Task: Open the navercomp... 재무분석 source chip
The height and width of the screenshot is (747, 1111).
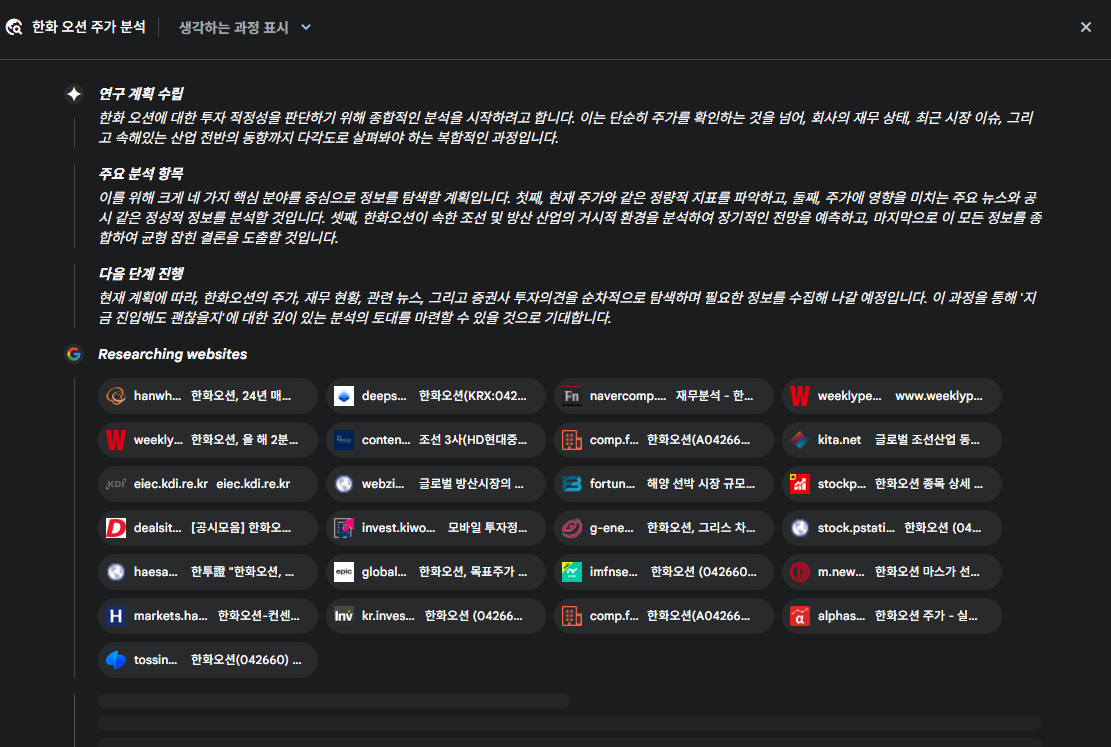Action: coord(664,395)
